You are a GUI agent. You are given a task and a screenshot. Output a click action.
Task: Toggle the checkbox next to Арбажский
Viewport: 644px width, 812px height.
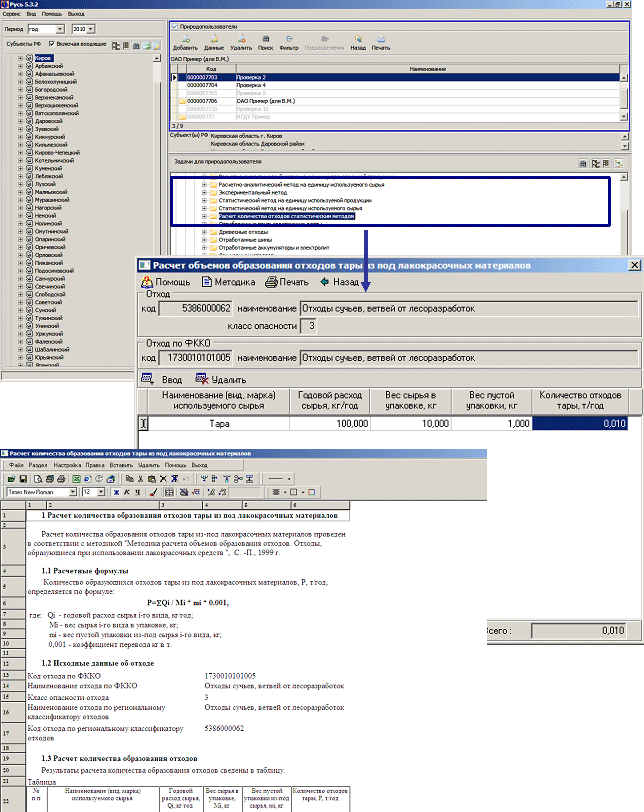[x=29, y=66]
